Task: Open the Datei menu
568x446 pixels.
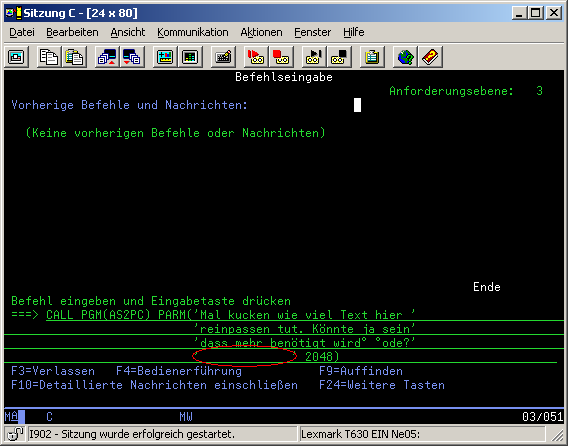Action: click(x=22, y=32)
